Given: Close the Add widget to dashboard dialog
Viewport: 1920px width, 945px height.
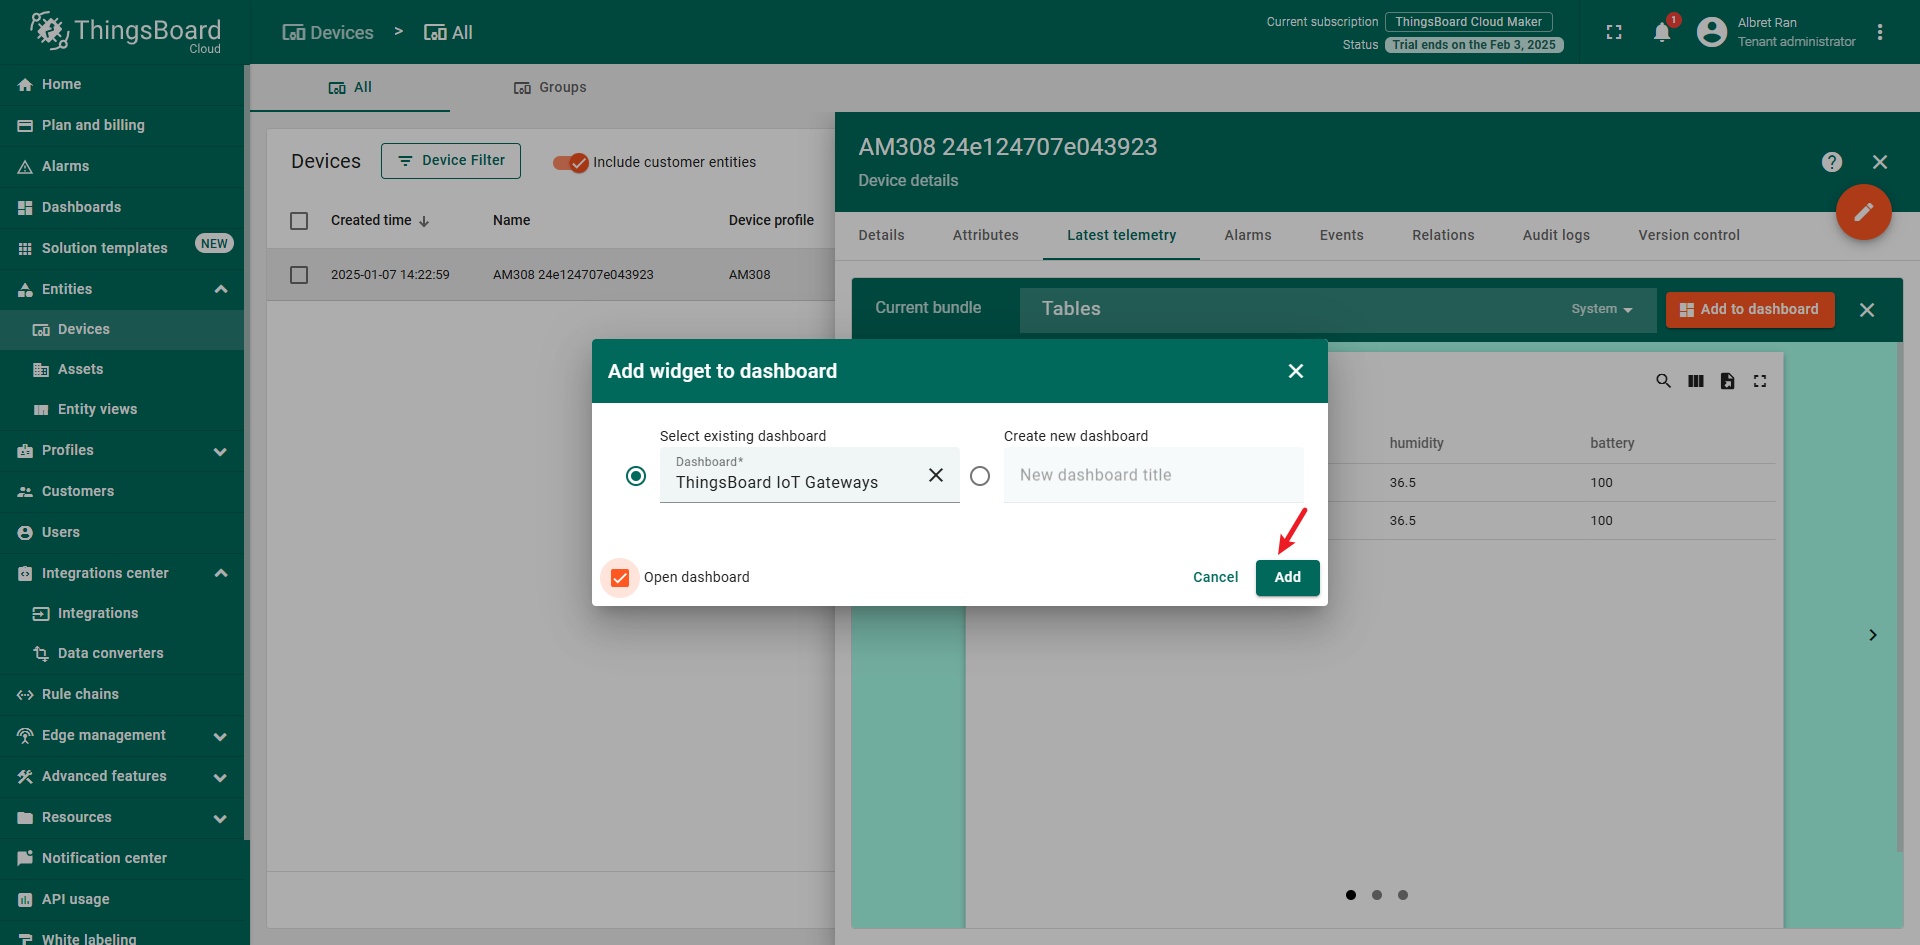Looking at the screenshot, I should 1296,371.
